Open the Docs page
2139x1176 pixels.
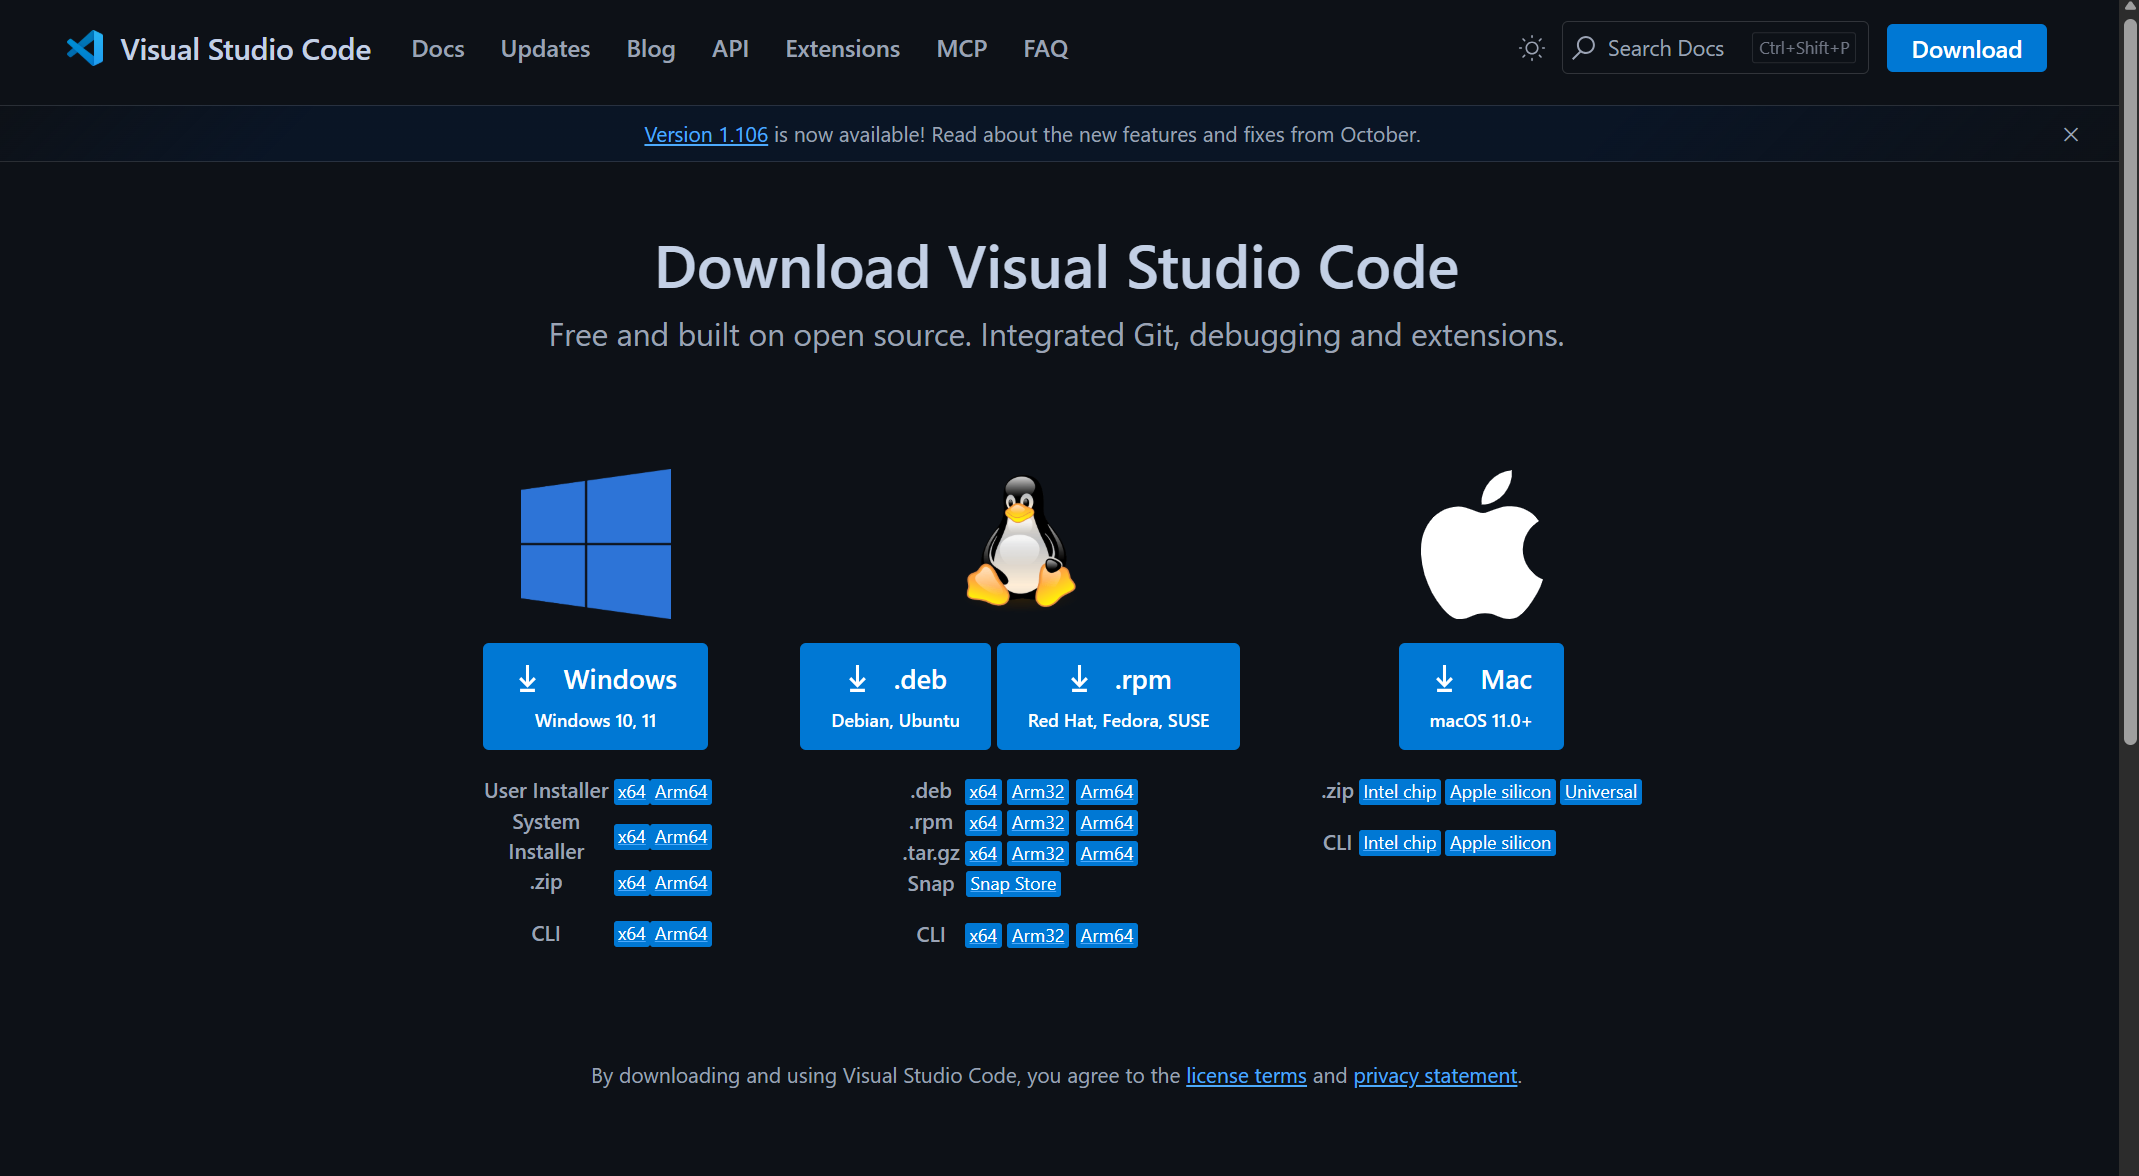tap(437, 48)
